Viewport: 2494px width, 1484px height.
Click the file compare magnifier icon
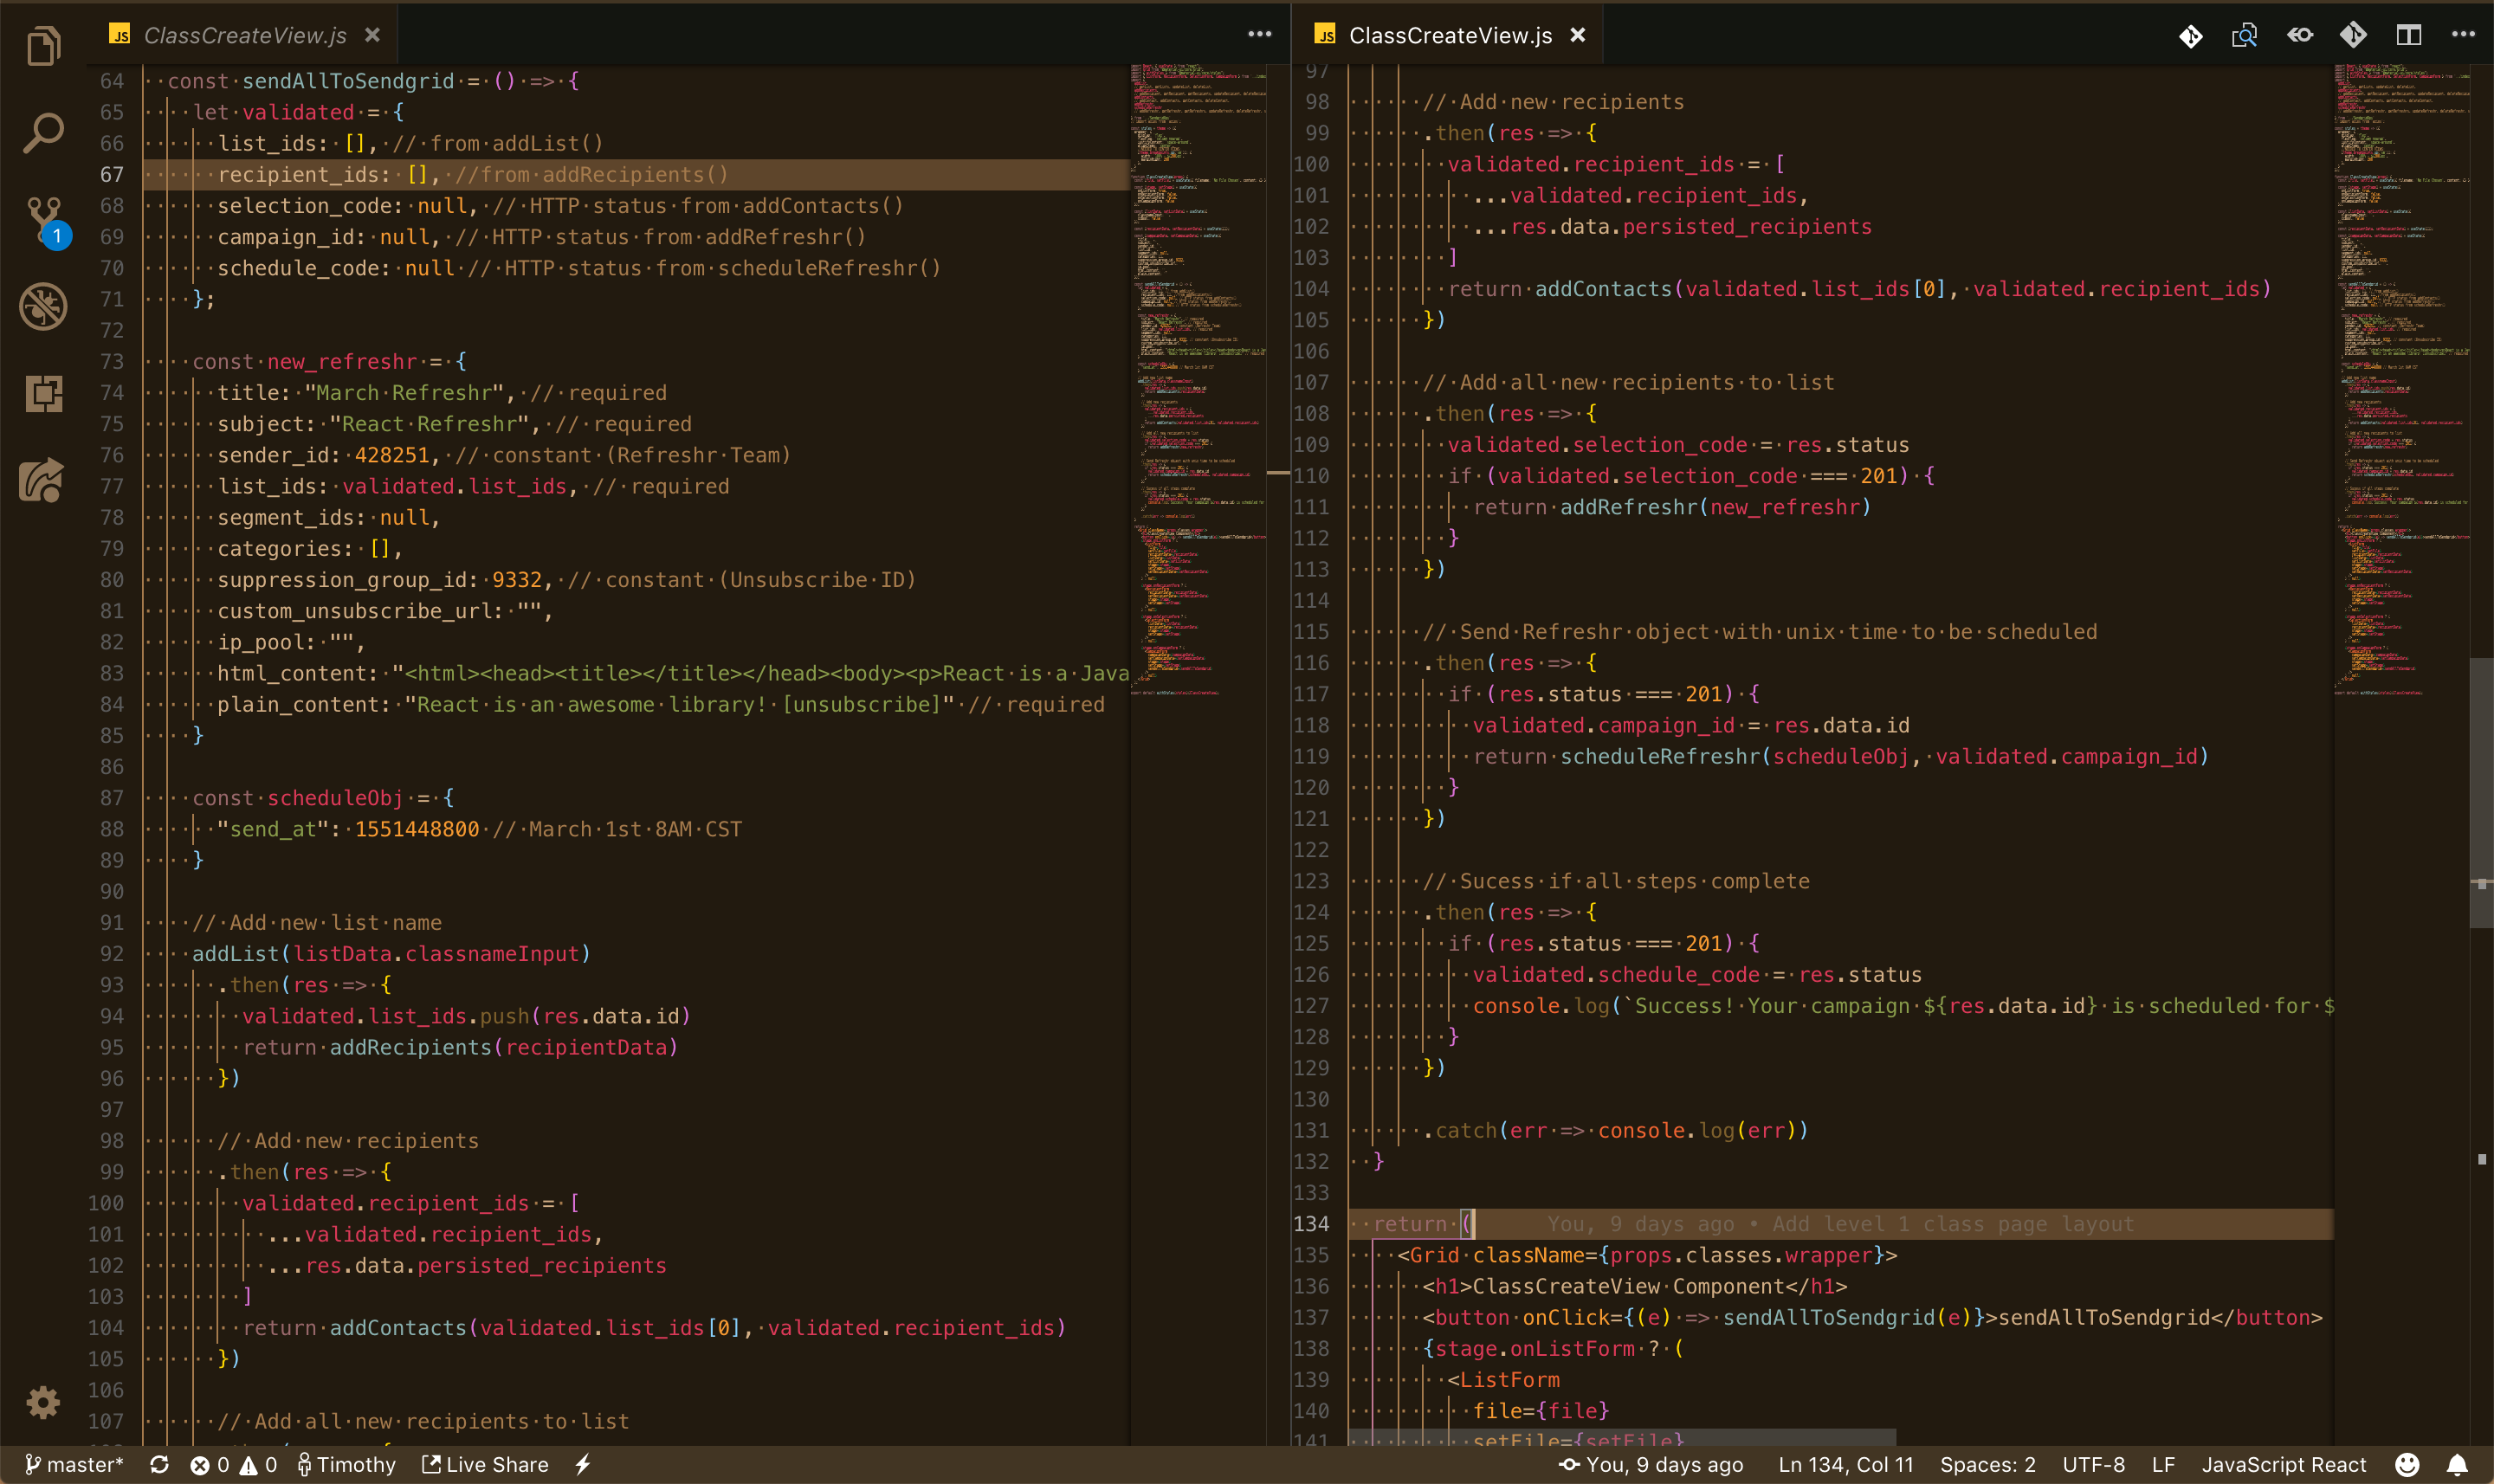tap(2244, 36)
